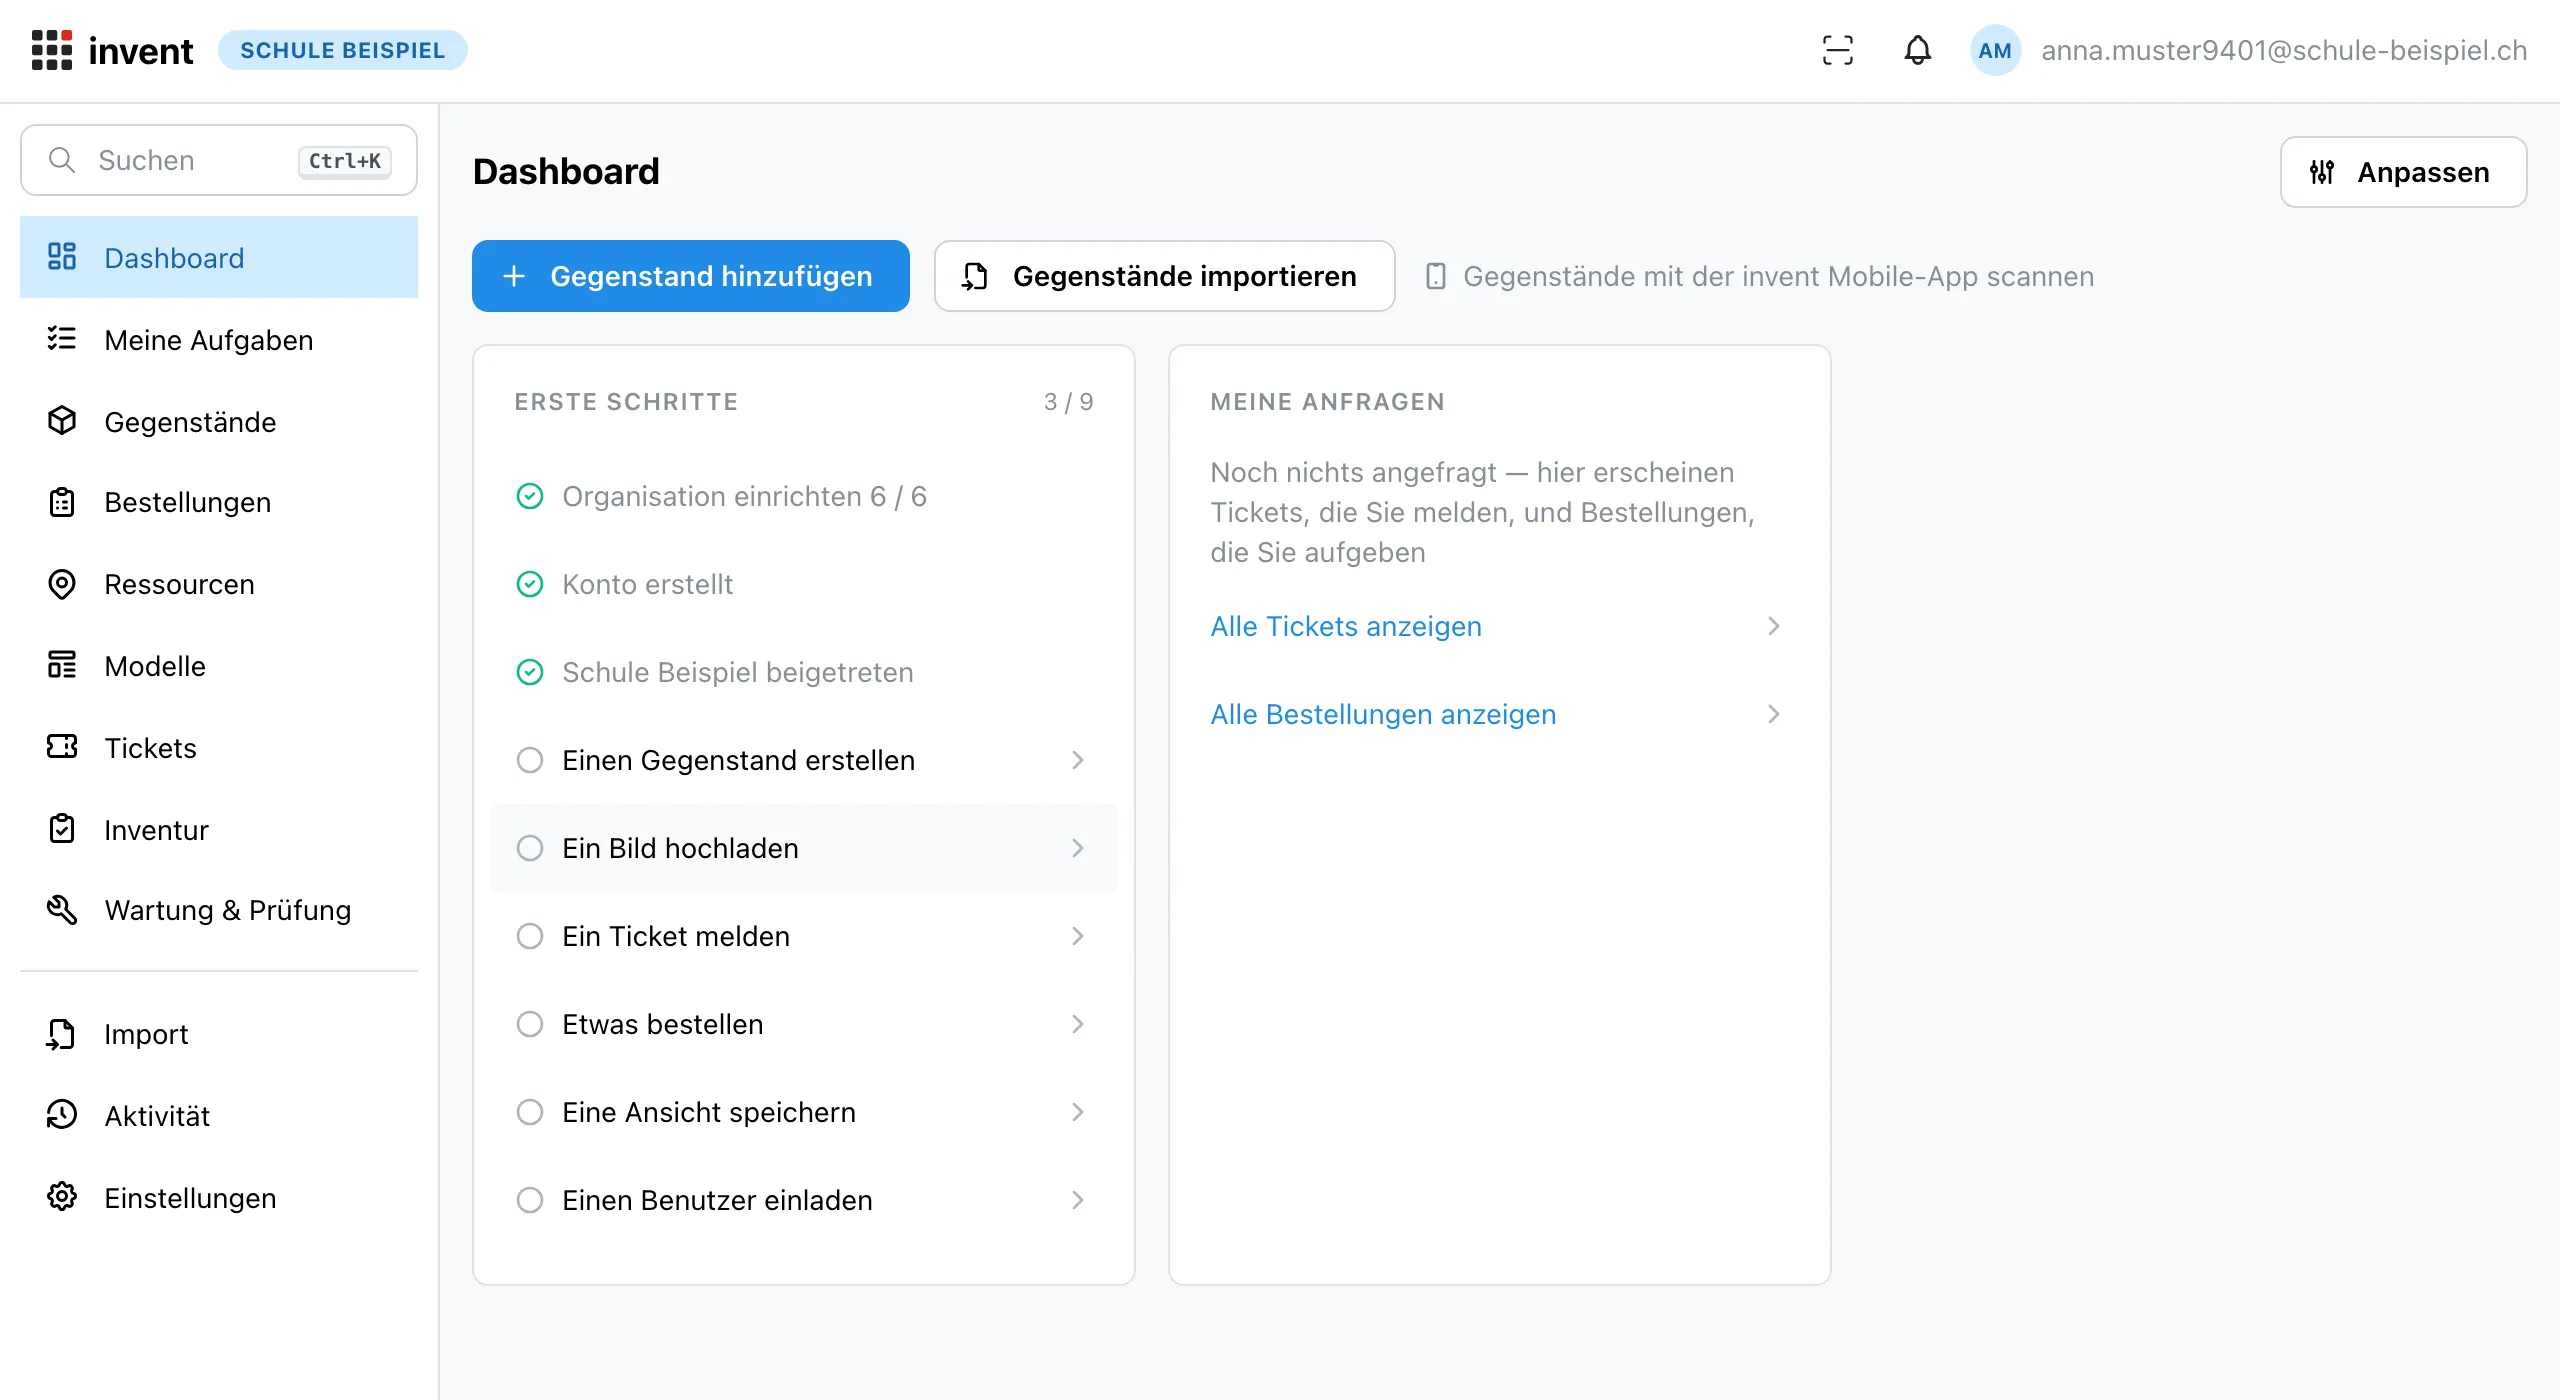Click chevron next to Alle Tickets anzeigen
This screenshot has width=2560, height=1400.
[x=1773, y=626]
